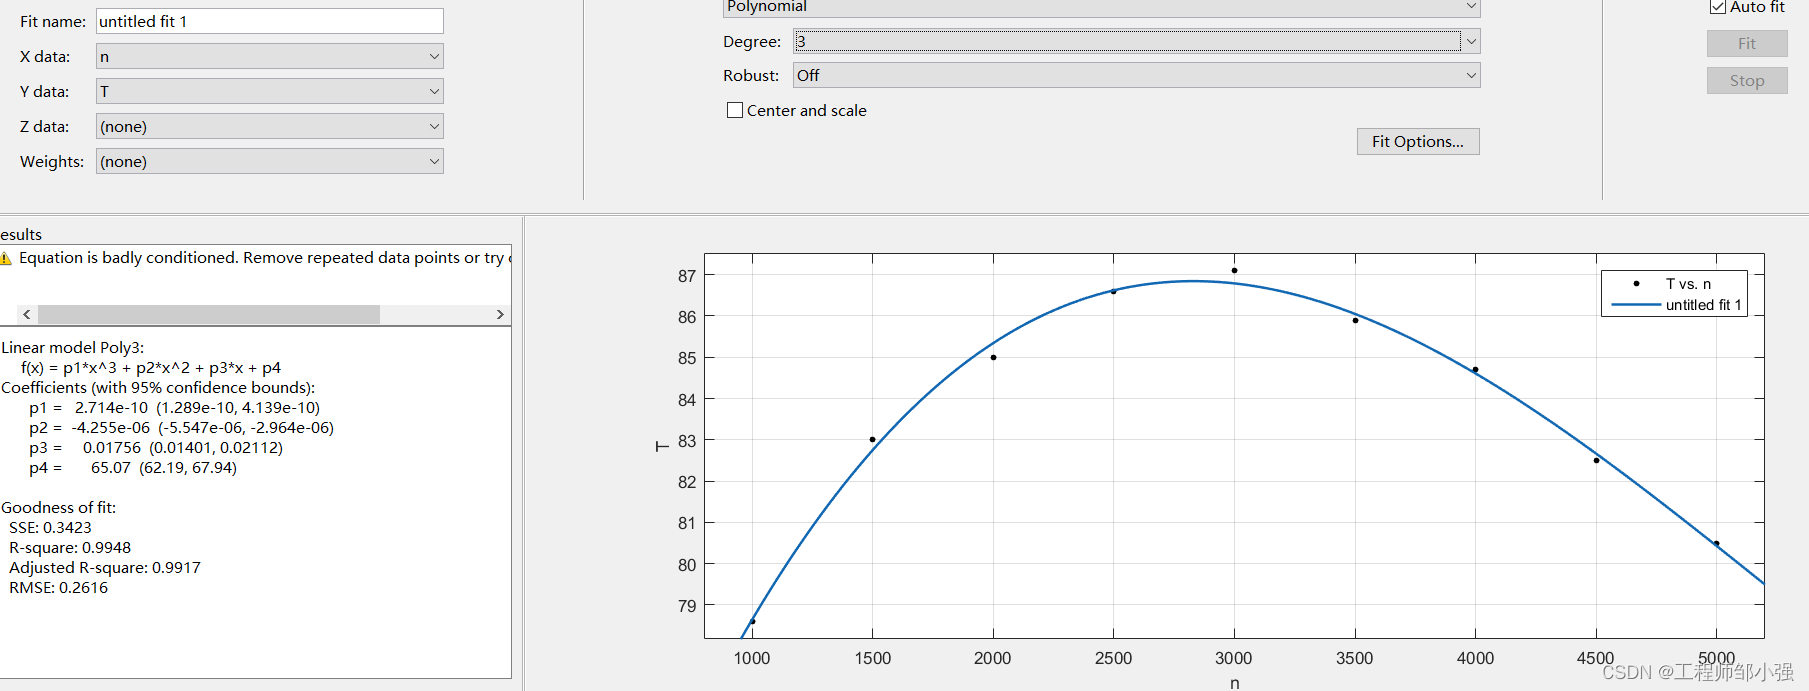This screenshot has width=1809, height=691.
Task: Click the data point at n=2000
Action: pyautogui.click(x=993, y=357)
